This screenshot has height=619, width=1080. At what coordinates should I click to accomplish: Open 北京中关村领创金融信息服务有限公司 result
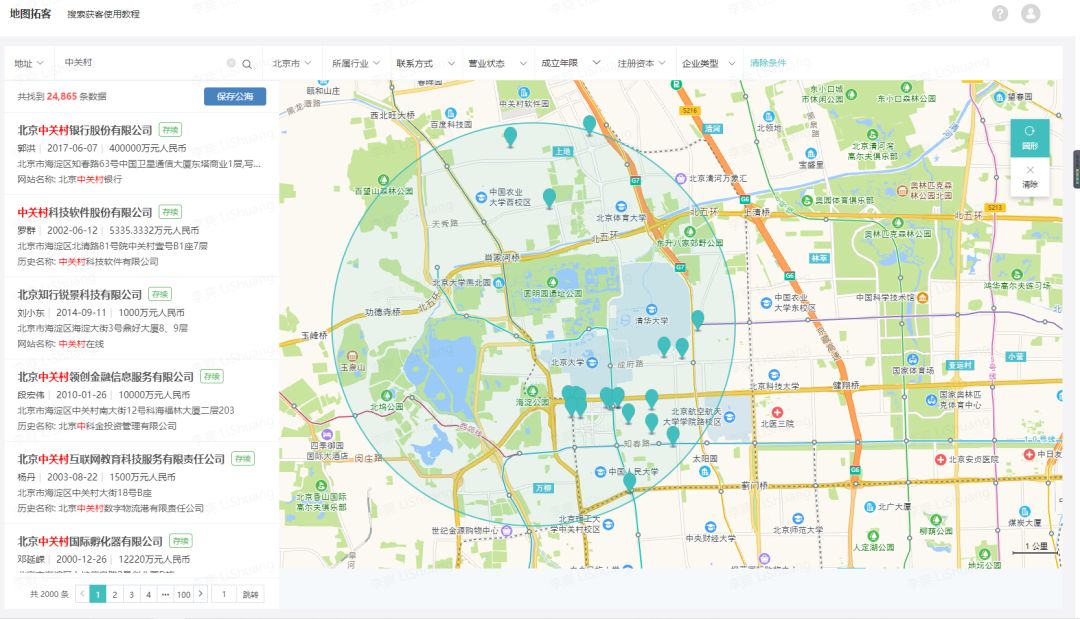tap(105, 377)
